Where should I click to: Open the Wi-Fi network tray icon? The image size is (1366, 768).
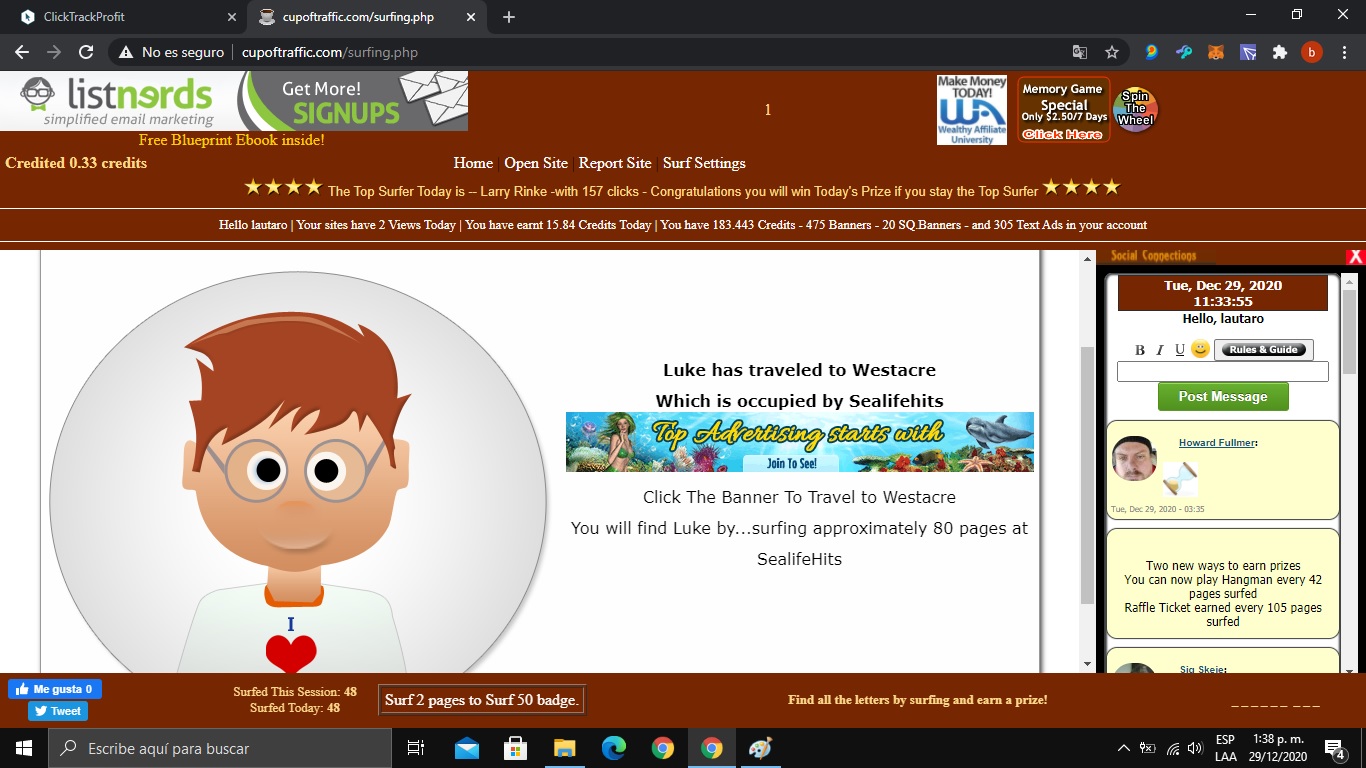(x=1173, y=748)
